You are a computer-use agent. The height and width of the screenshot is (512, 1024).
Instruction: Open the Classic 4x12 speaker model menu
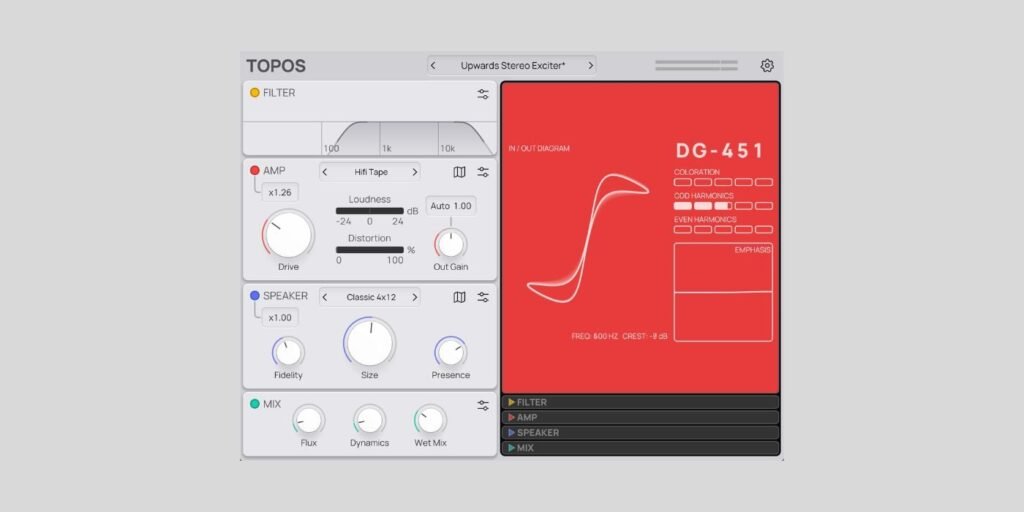(x=370, y=297)
